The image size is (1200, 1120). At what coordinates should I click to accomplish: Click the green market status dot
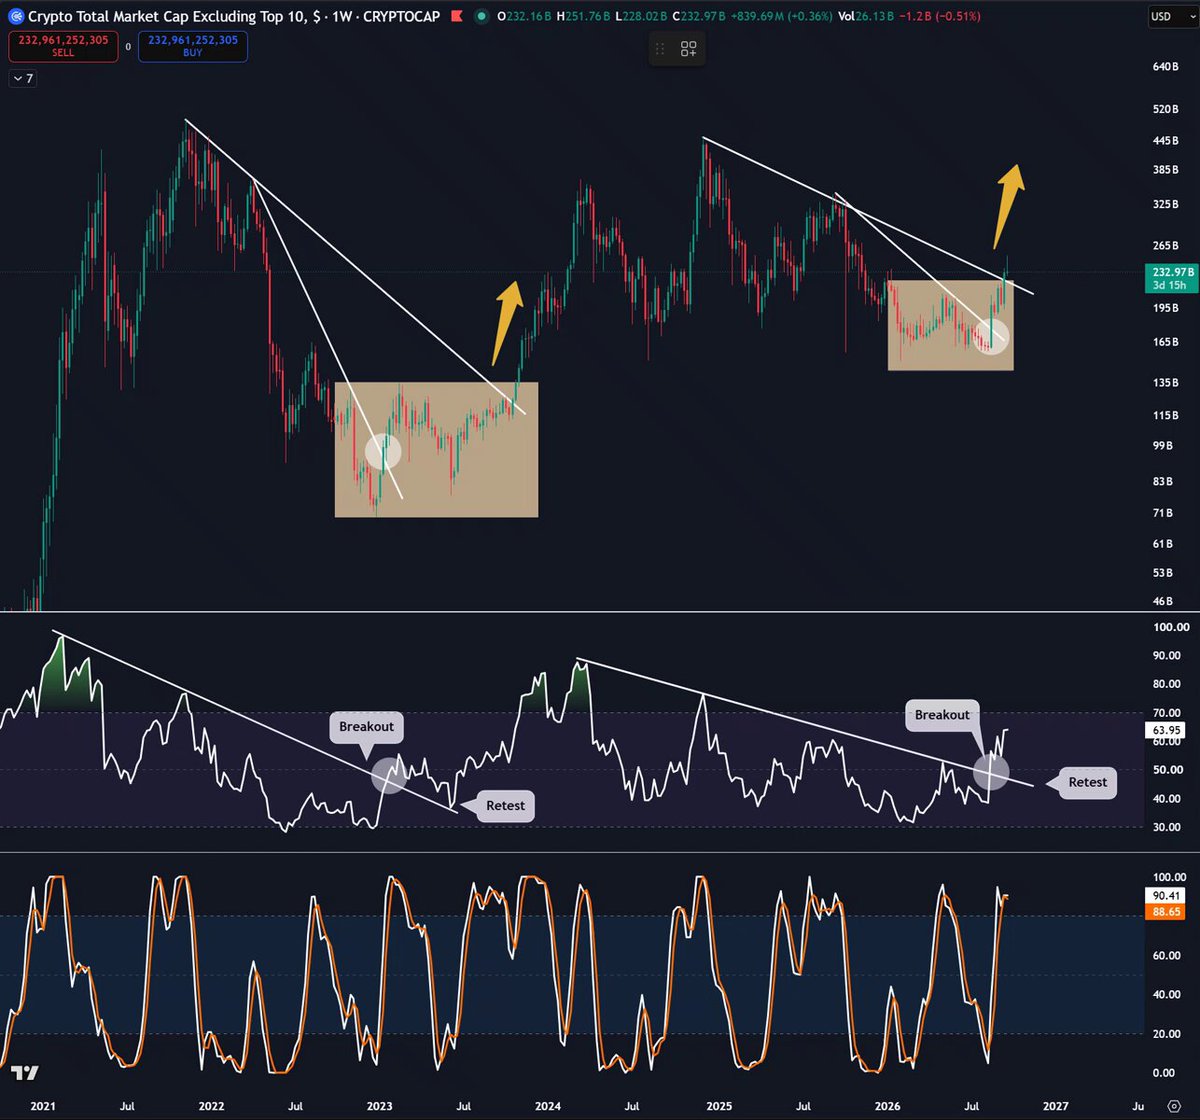[x=482, y=16]
